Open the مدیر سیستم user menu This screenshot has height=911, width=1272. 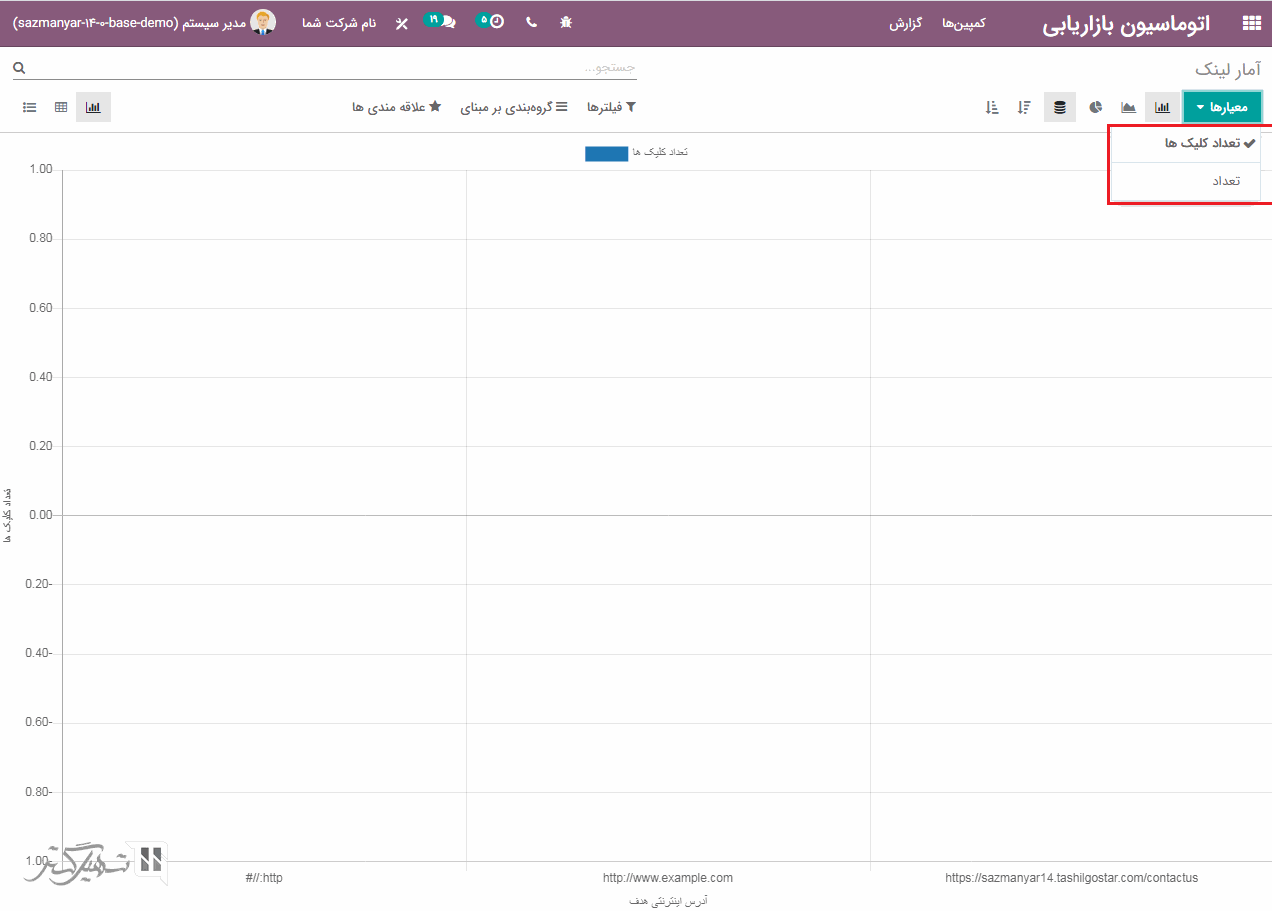click(x=144, y=22)
